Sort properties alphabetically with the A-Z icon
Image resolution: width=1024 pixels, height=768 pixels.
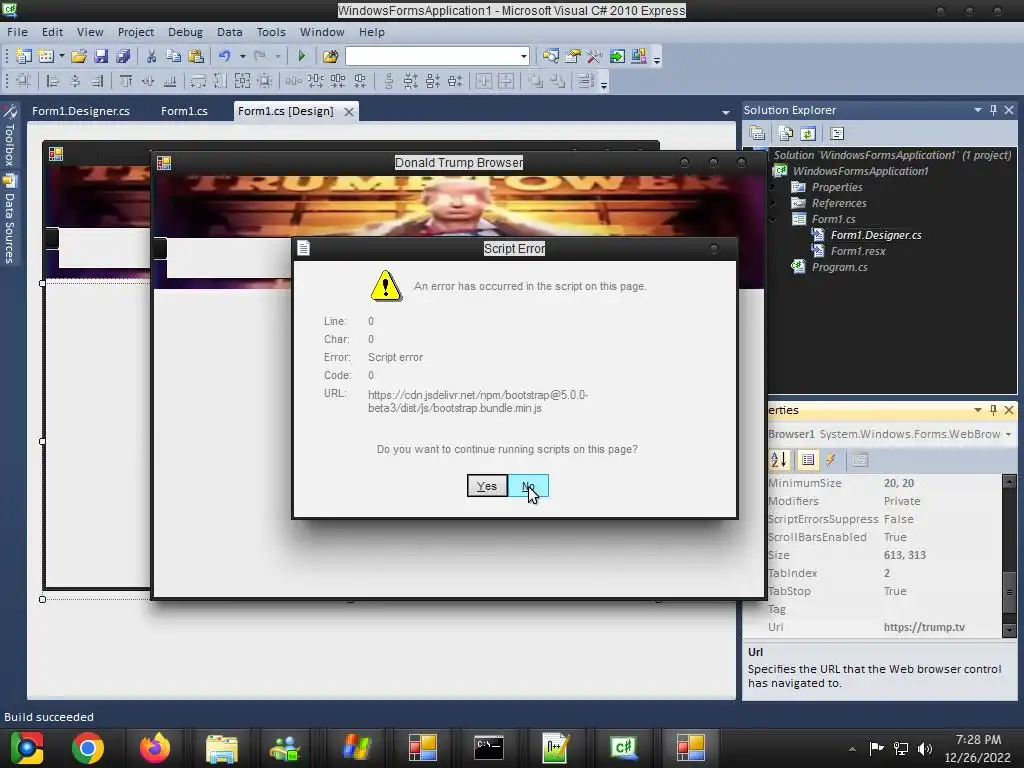point(779,460)
